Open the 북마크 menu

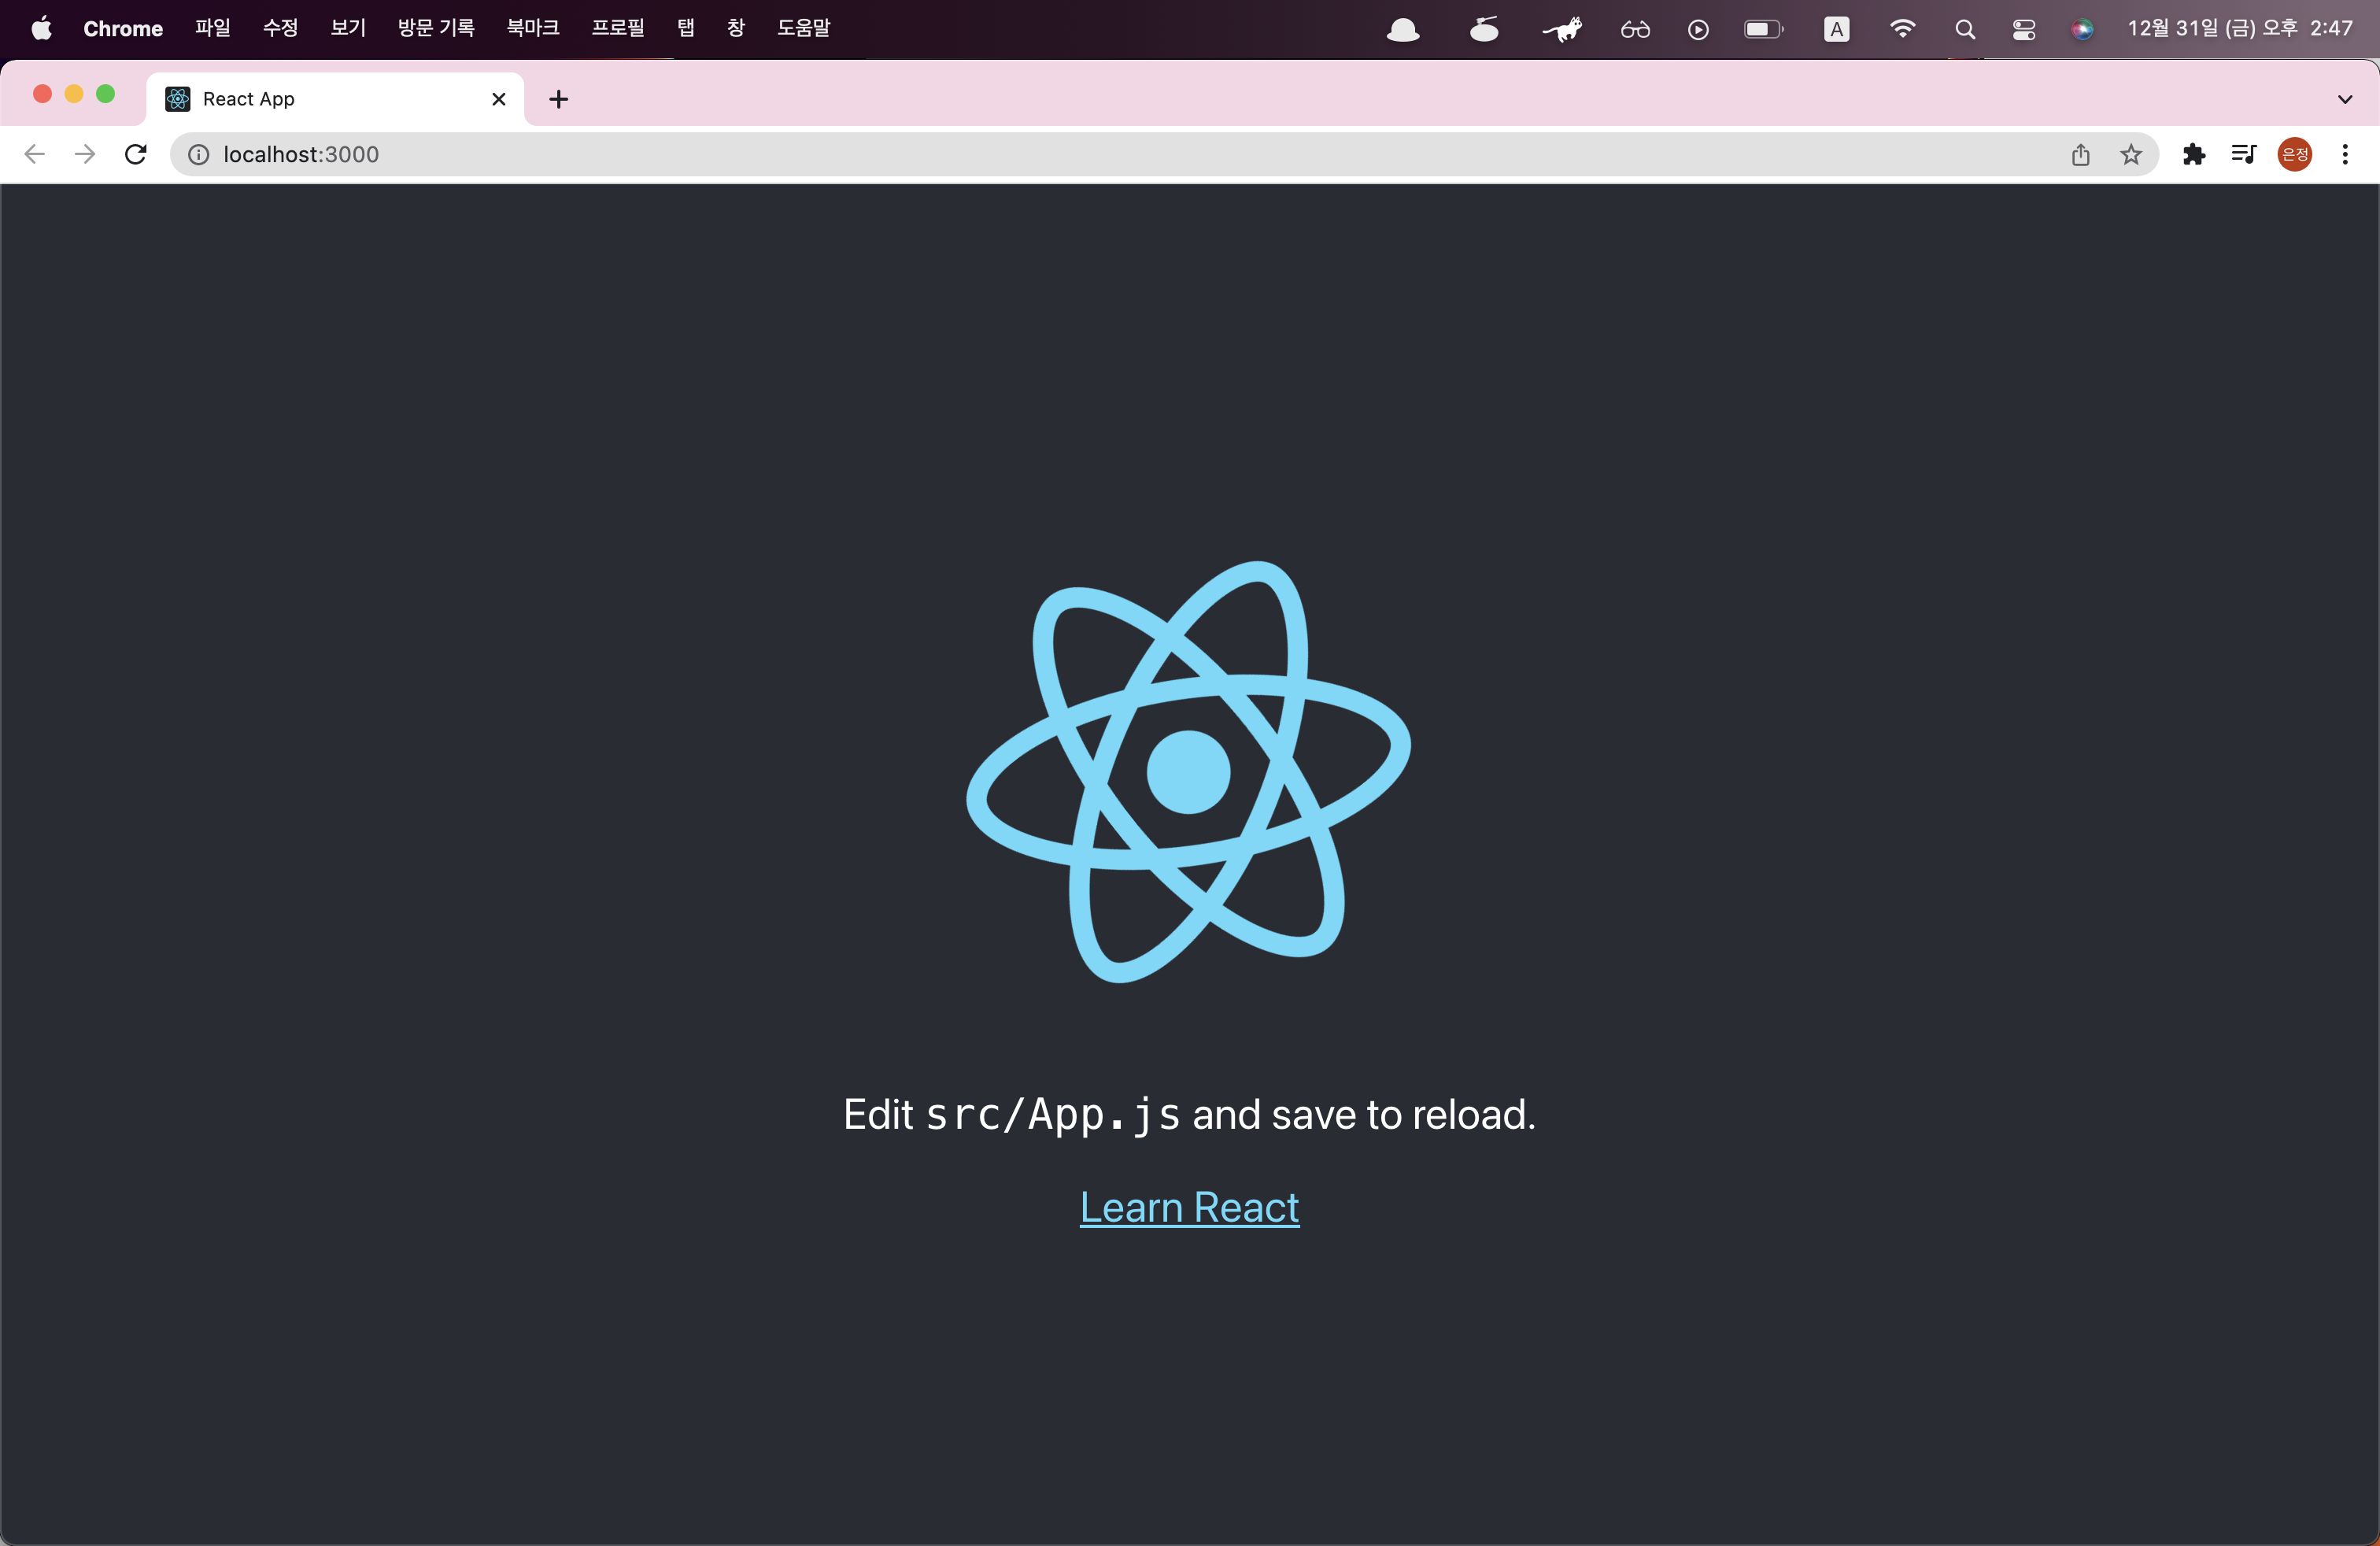click(x=533, y=28)
